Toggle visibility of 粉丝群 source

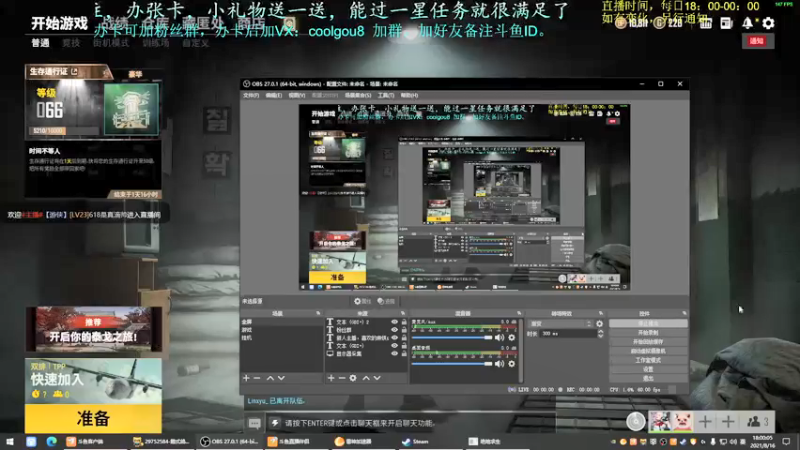pyautogui.click(x=394, y=330)
